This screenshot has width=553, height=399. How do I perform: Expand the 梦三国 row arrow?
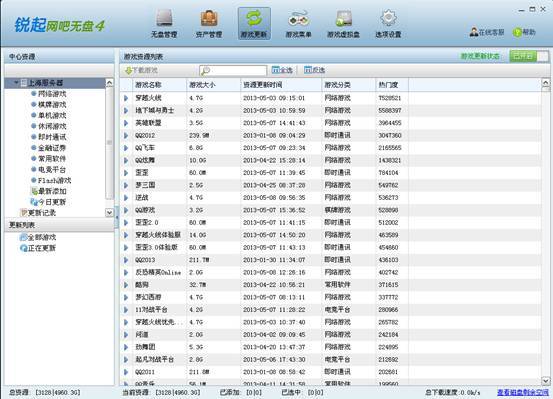click(126, 185)
